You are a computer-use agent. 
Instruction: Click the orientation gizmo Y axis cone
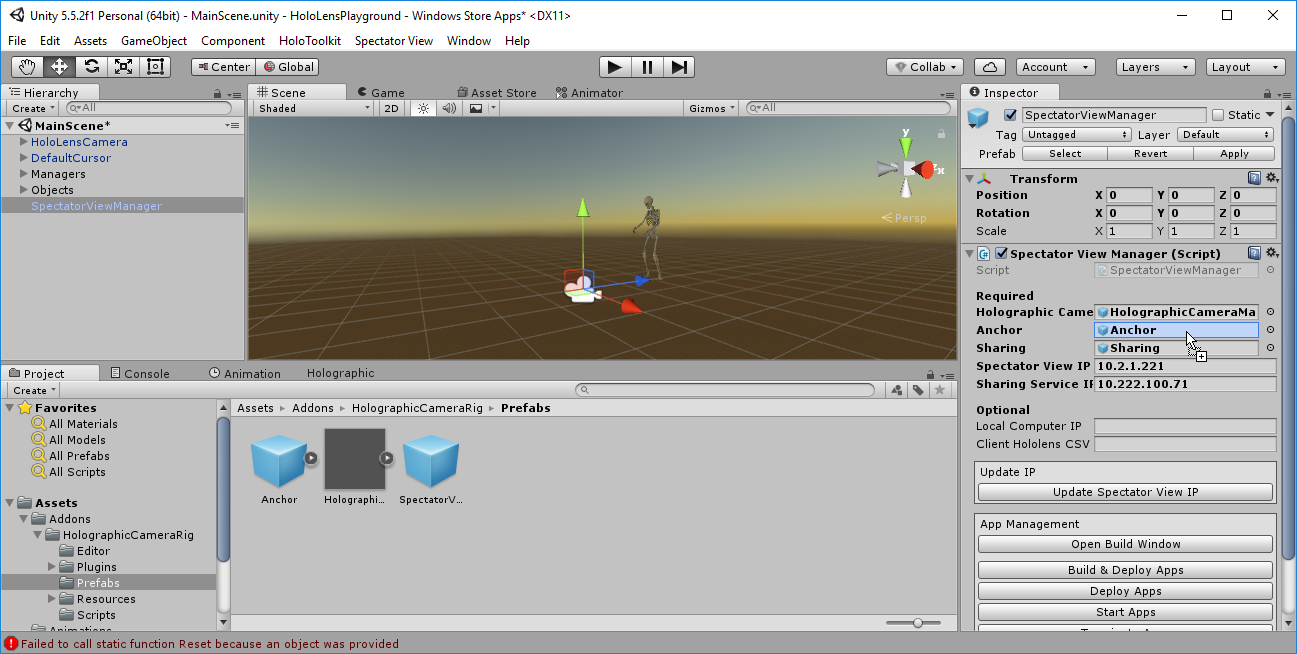click(x=906, y=148)
